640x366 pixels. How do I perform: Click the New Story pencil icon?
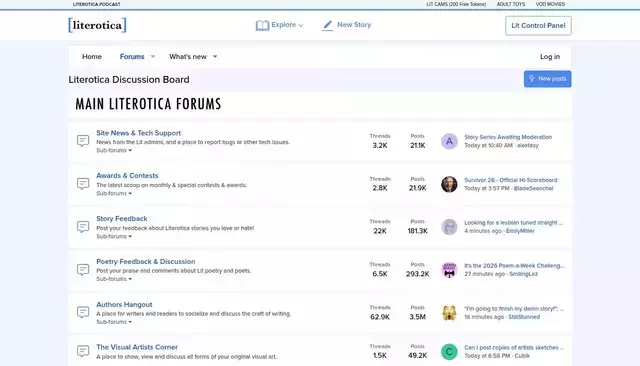tap(327, 25)
